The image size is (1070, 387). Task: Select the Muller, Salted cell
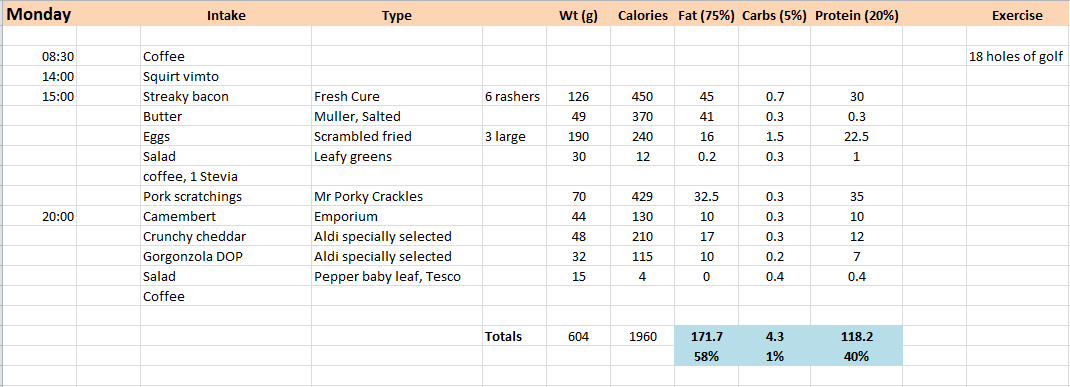pyautogui.click(x=396, y=117)
